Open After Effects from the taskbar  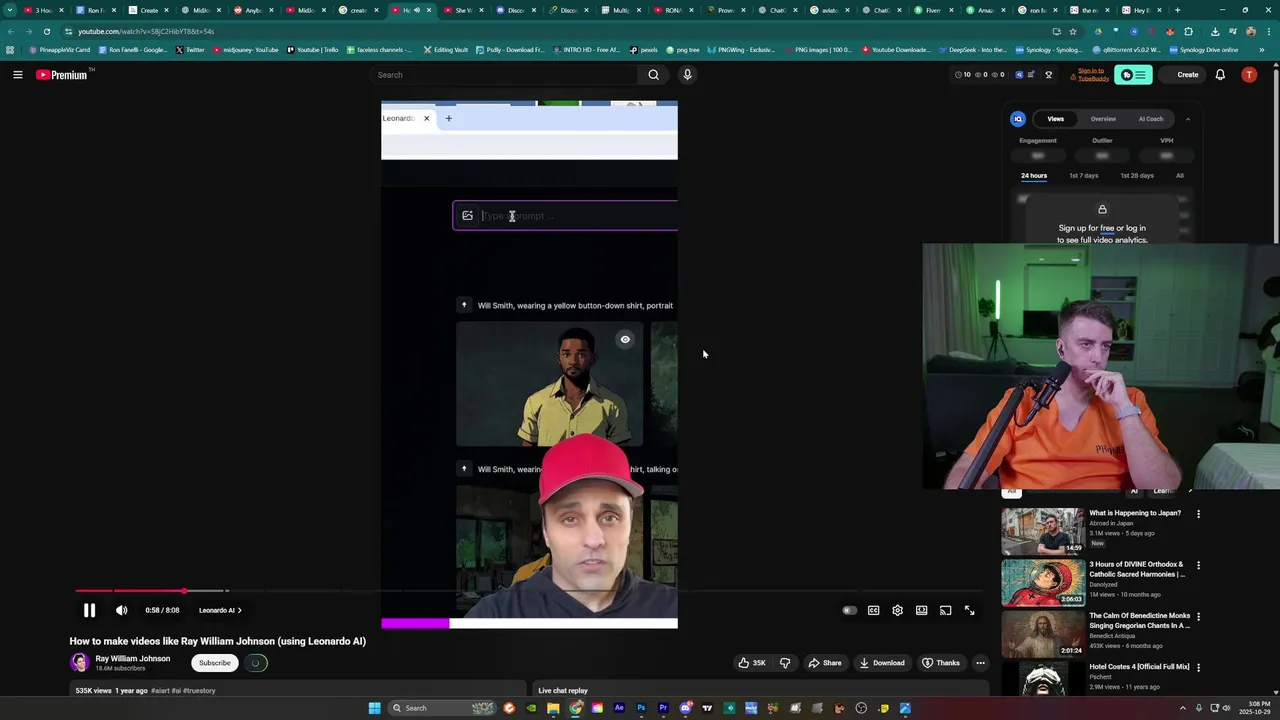(619, 708)
